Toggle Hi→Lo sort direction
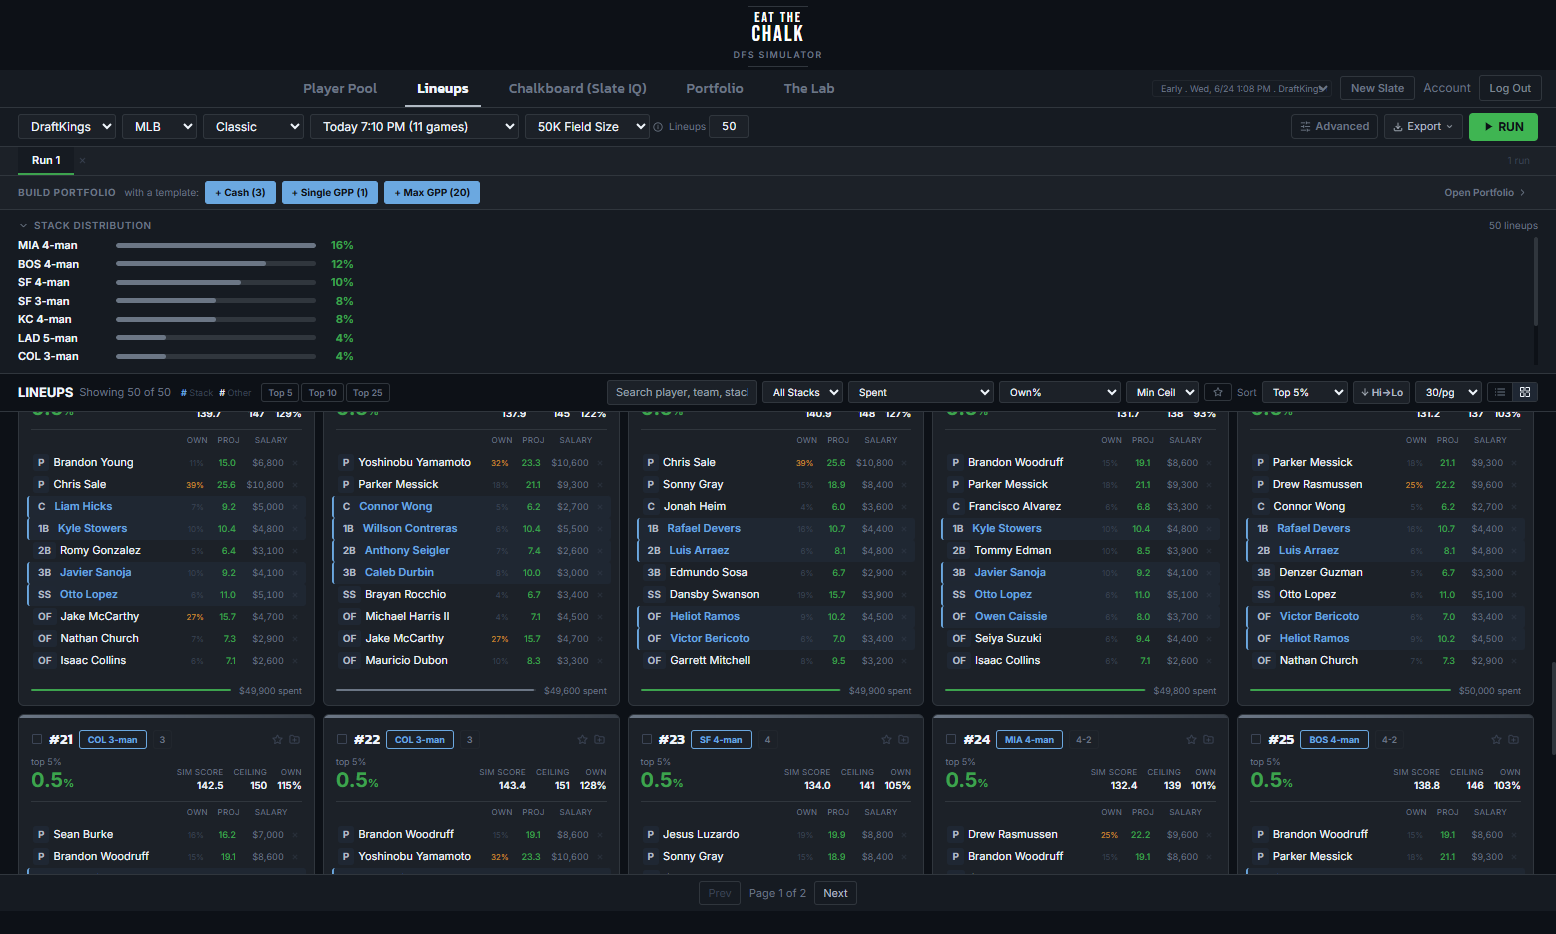Viewport: 1556px width, 934px height. [x=1381, y=392]
